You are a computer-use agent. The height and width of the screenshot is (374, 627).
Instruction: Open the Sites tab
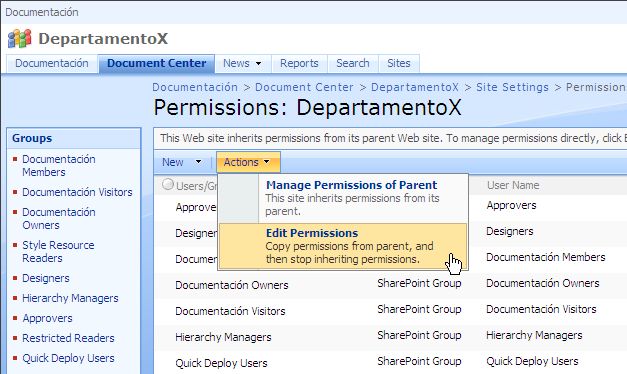click(x=399, y=64)
